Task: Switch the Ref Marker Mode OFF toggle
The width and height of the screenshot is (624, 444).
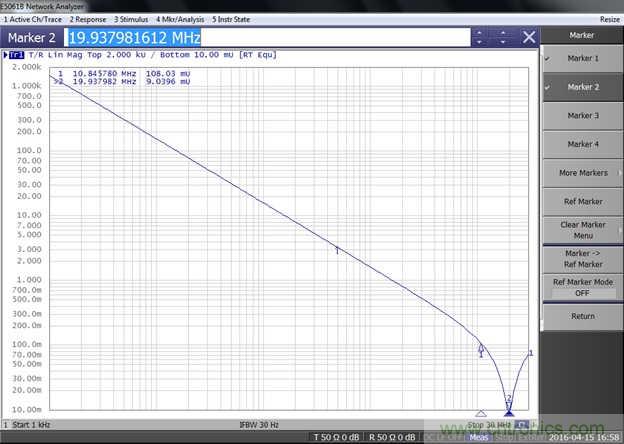Action: [x=582, y=287]
